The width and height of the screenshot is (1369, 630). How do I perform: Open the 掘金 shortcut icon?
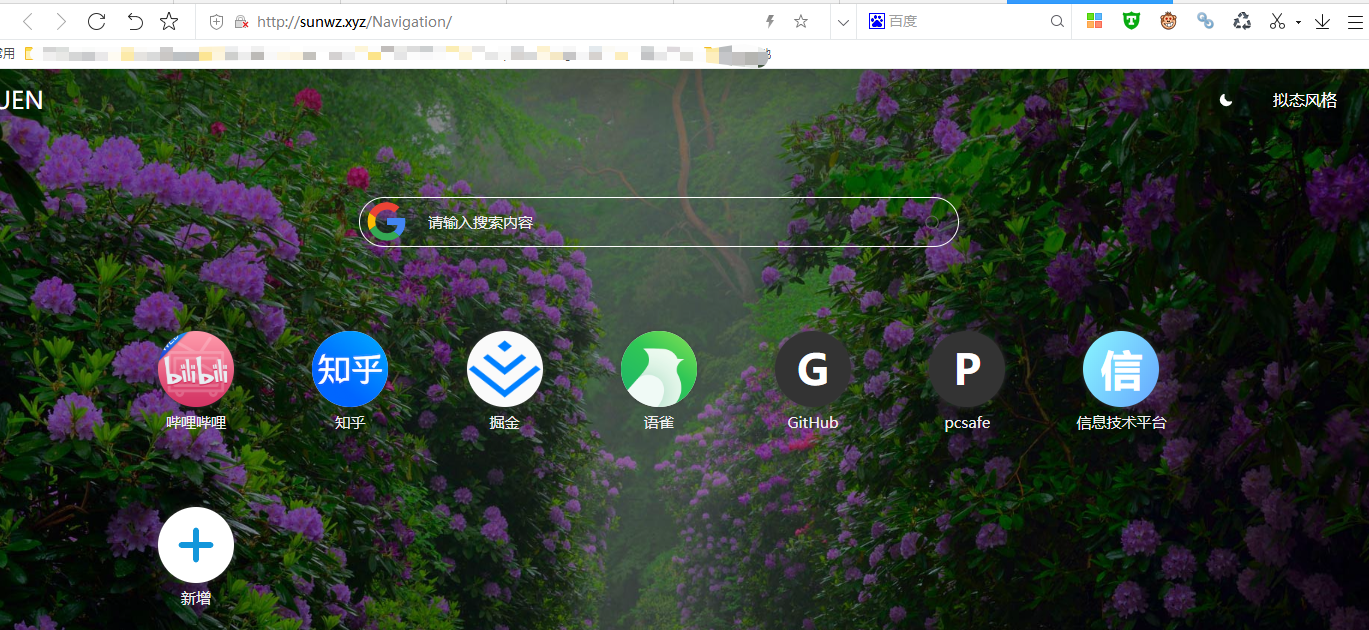pyautogui.click(x=505, y=369)
